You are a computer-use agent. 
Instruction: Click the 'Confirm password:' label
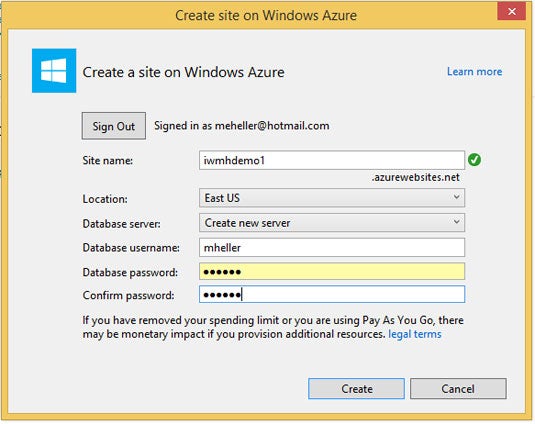pos(128,295)
